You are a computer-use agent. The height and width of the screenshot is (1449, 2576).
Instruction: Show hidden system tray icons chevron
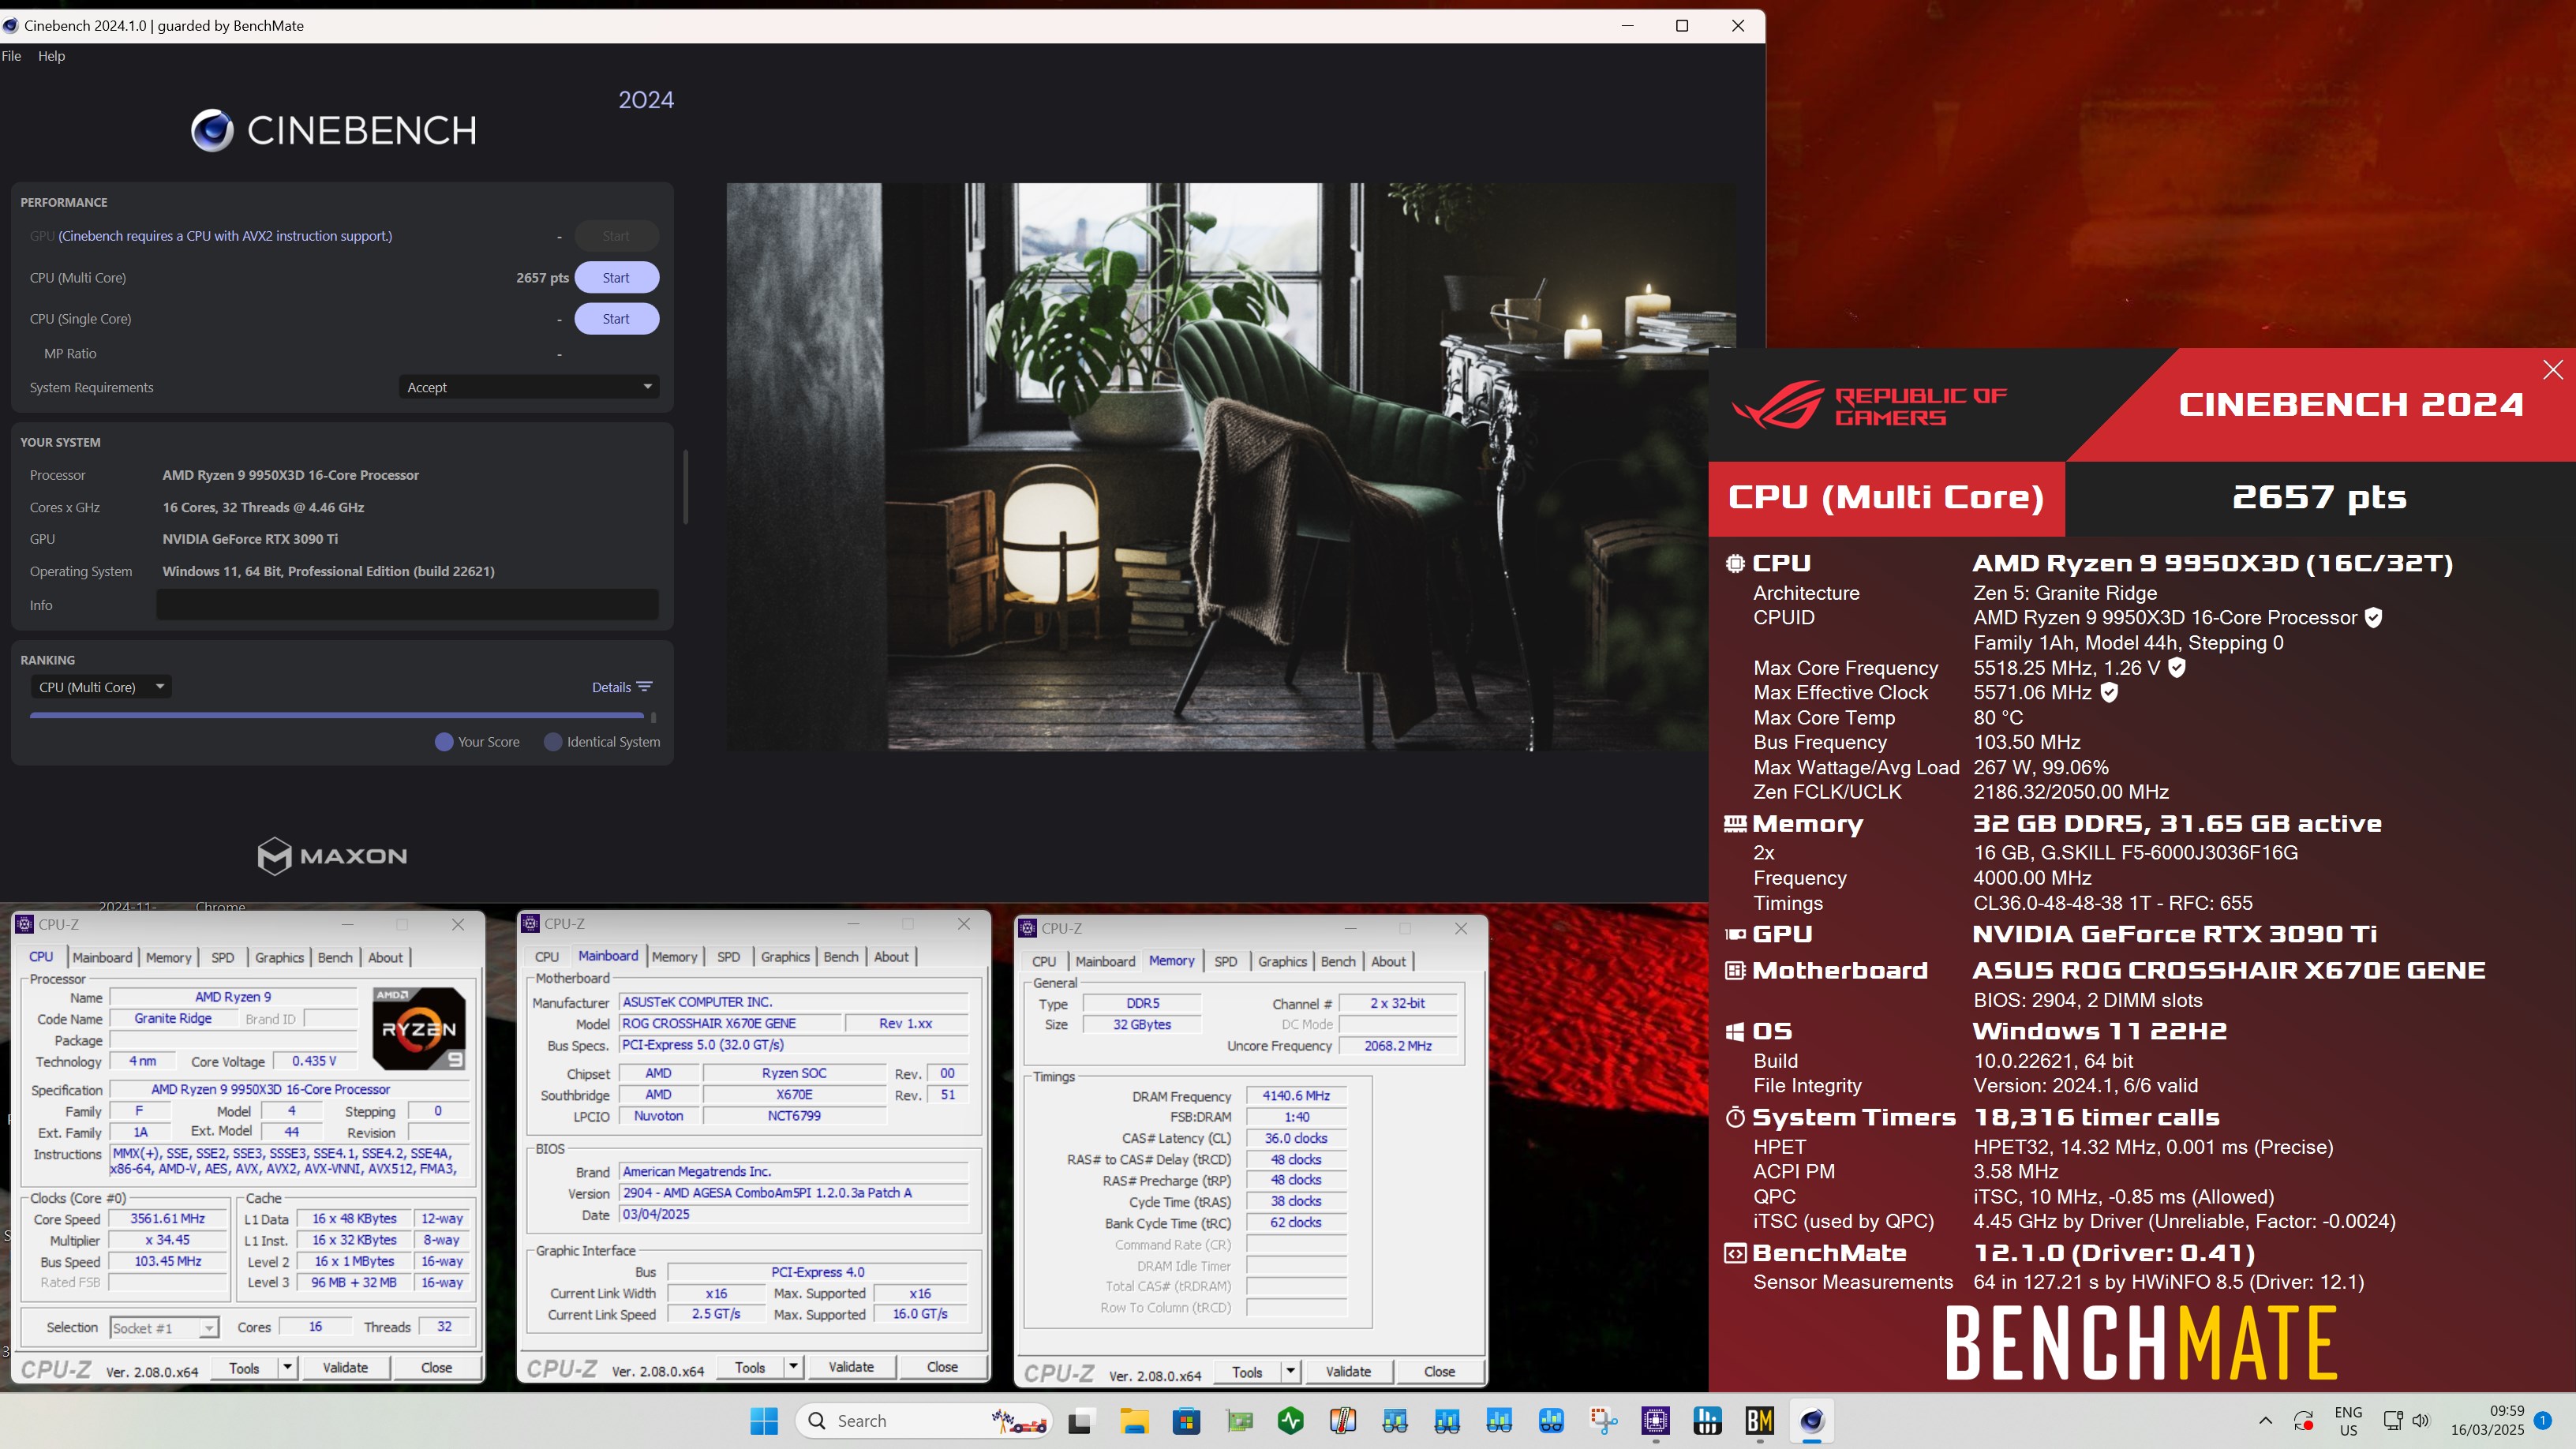[x=2265, y=1421]
